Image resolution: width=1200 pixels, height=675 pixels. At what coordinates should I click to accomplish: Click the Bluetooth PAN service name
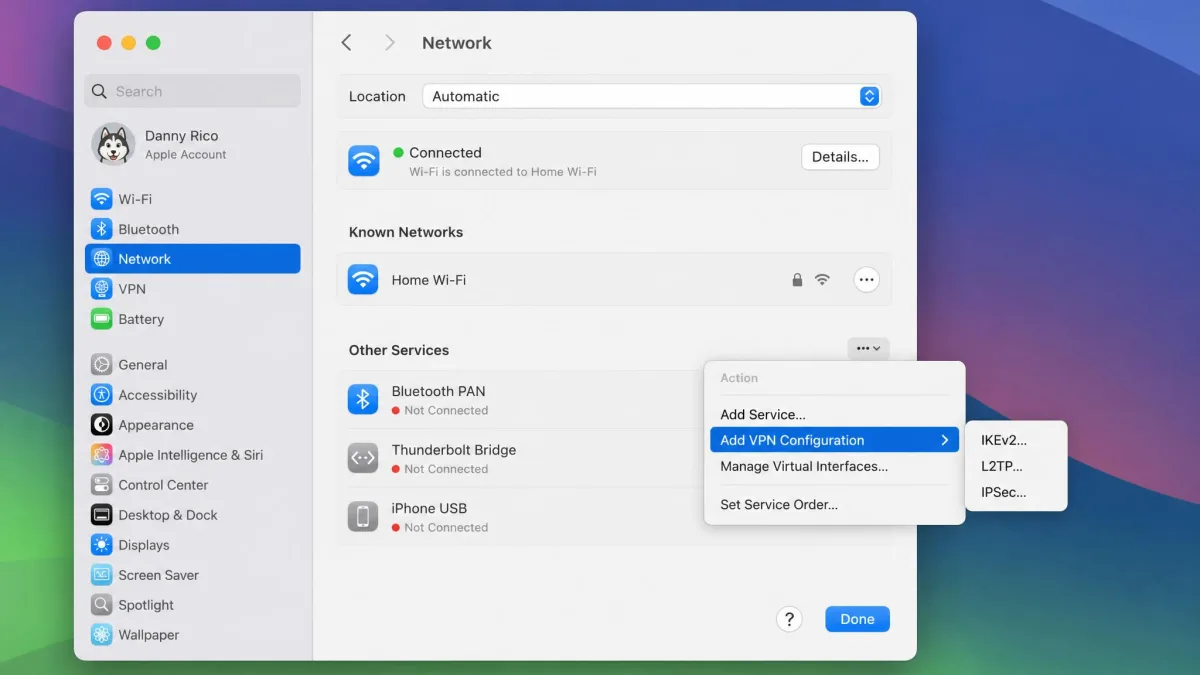439,391
